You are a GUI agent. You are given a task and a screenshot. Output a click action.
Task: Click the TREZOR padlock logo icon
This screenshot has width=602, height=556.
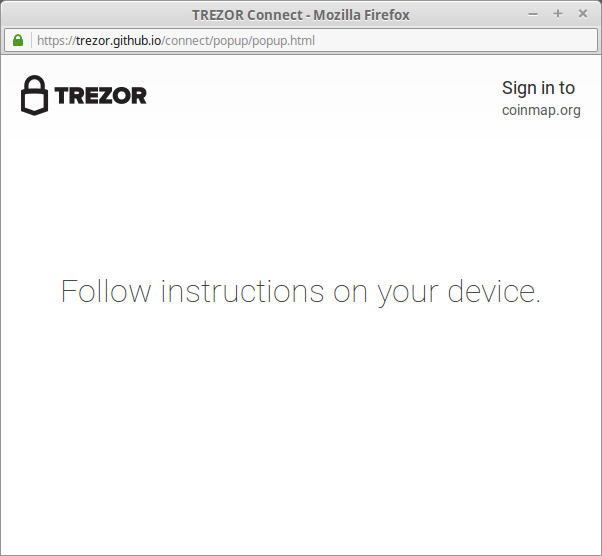pos(35,95)
